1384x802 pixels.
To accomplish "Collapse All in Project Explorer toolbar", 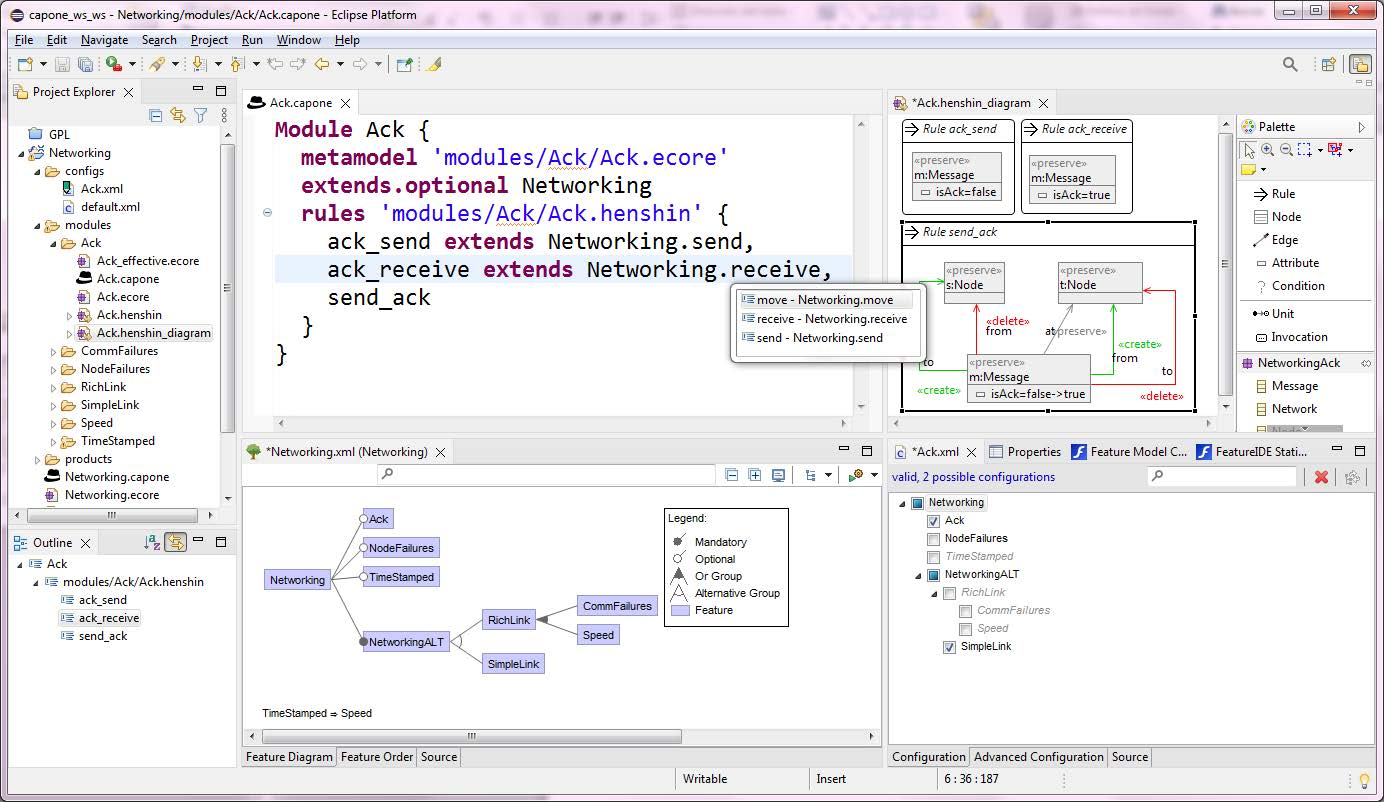I will (155, 115).
